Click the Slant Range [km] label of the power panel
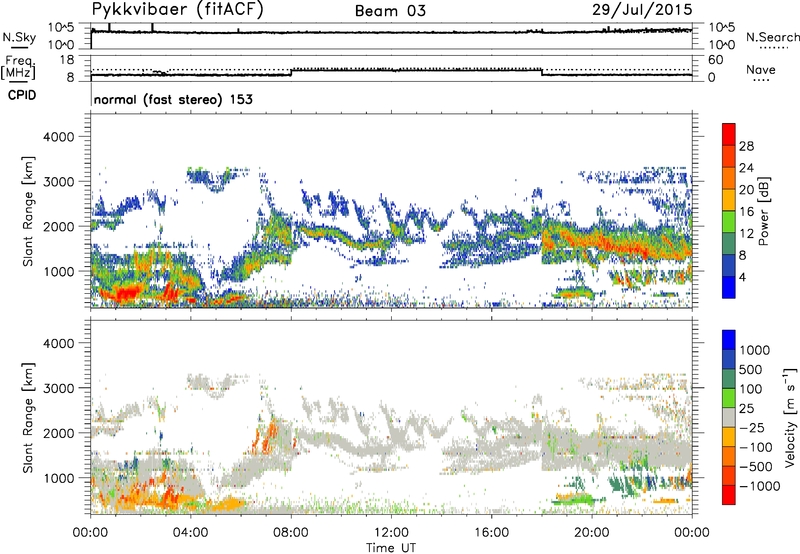 pos(28,211)
